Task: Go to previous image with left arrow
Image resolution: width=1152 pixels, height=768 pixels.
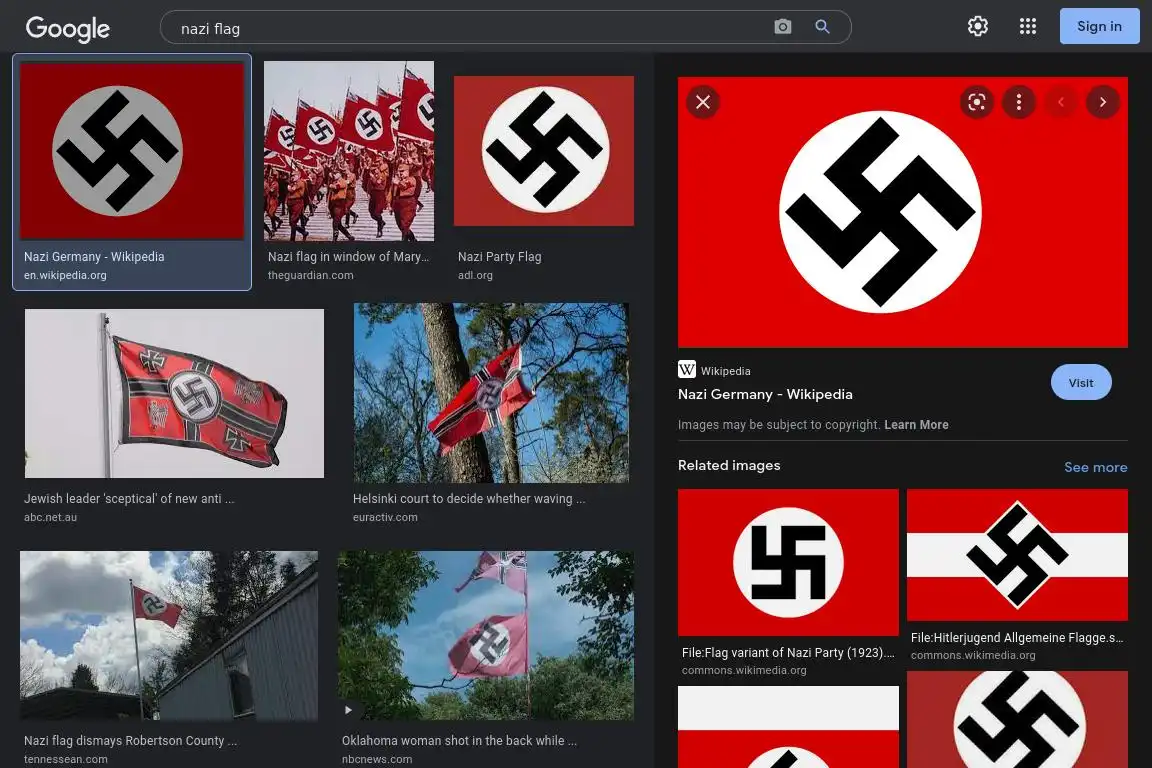Action: 1060,102
